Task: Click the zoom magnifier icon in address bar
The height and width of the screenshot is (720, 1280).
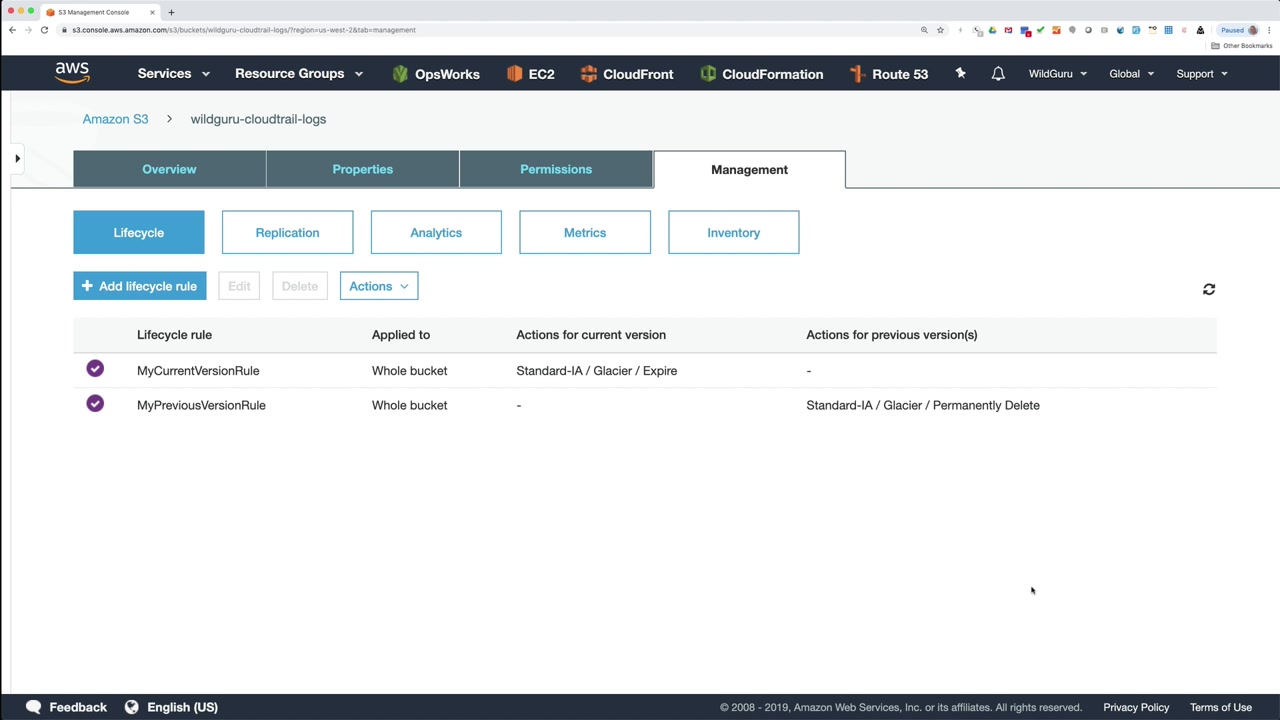Action: coord(924,30)
